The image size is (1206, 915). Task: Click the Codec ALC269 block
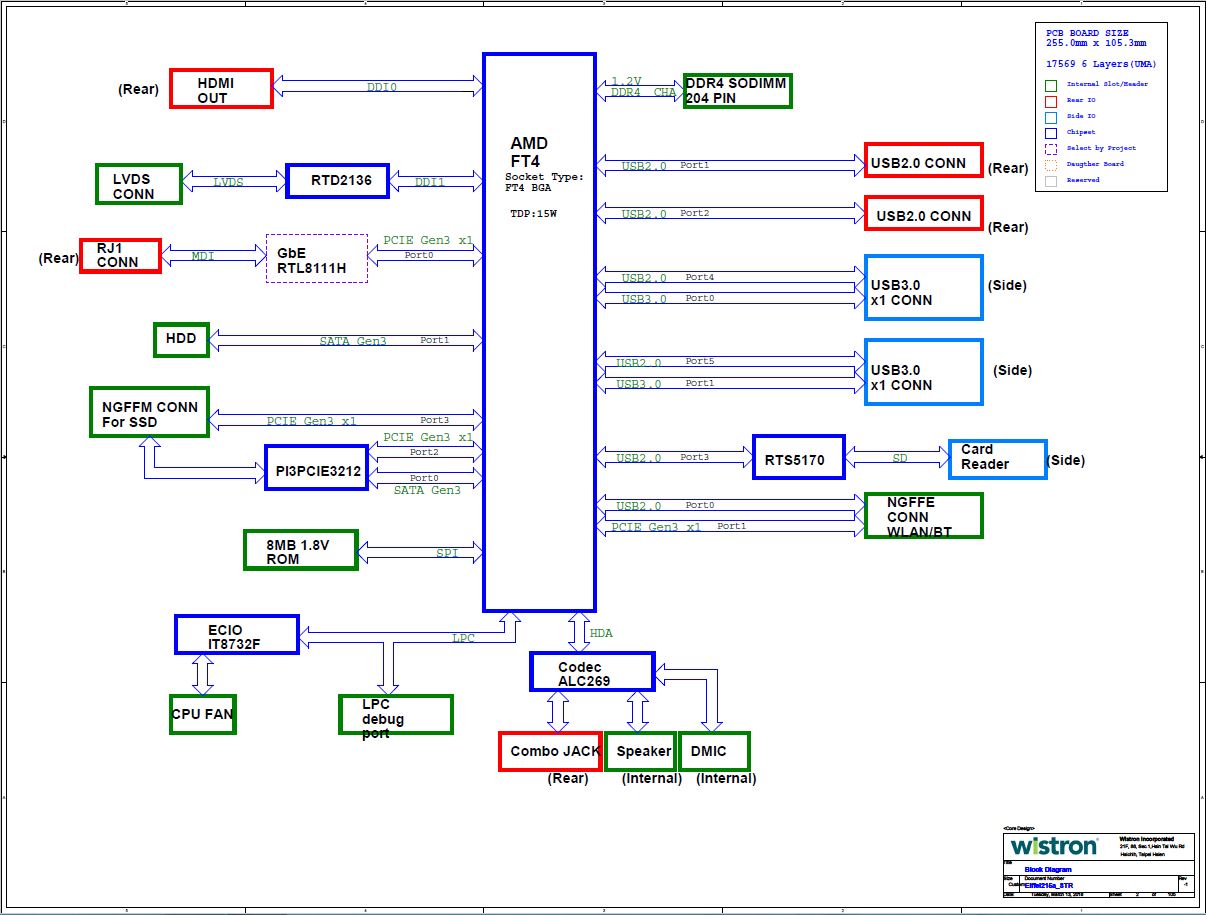click(x=592, y=672)
